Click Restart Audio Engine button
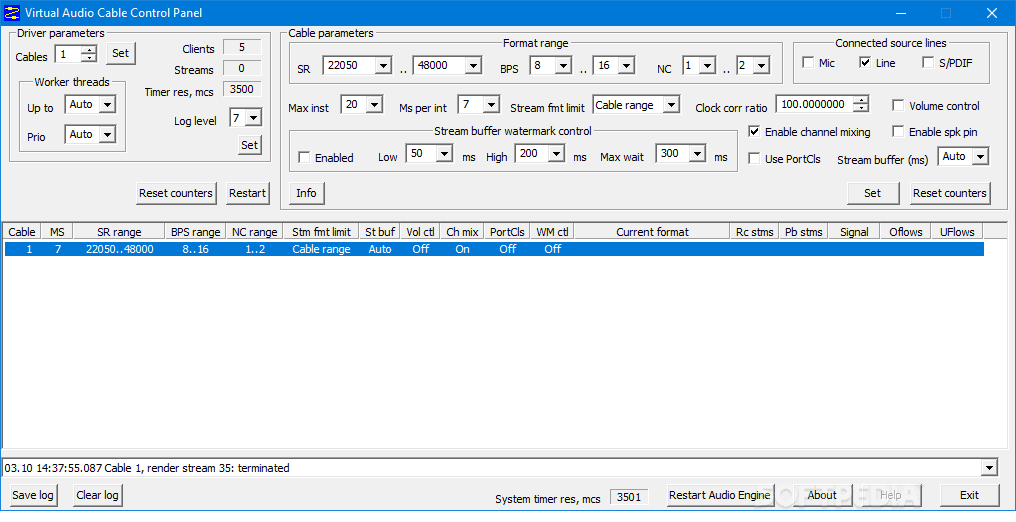The image size is (1016, 522). (x=720, y=495)
